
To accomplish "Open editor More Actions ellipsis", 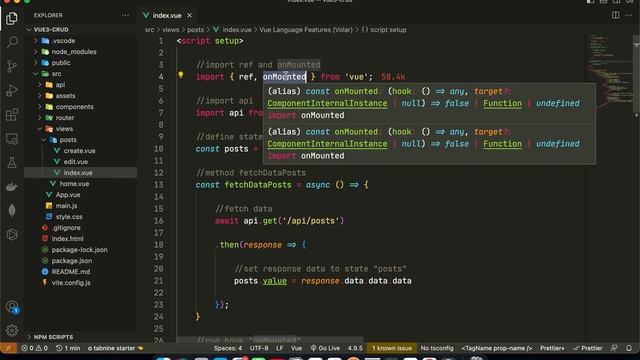I will 629,15.
